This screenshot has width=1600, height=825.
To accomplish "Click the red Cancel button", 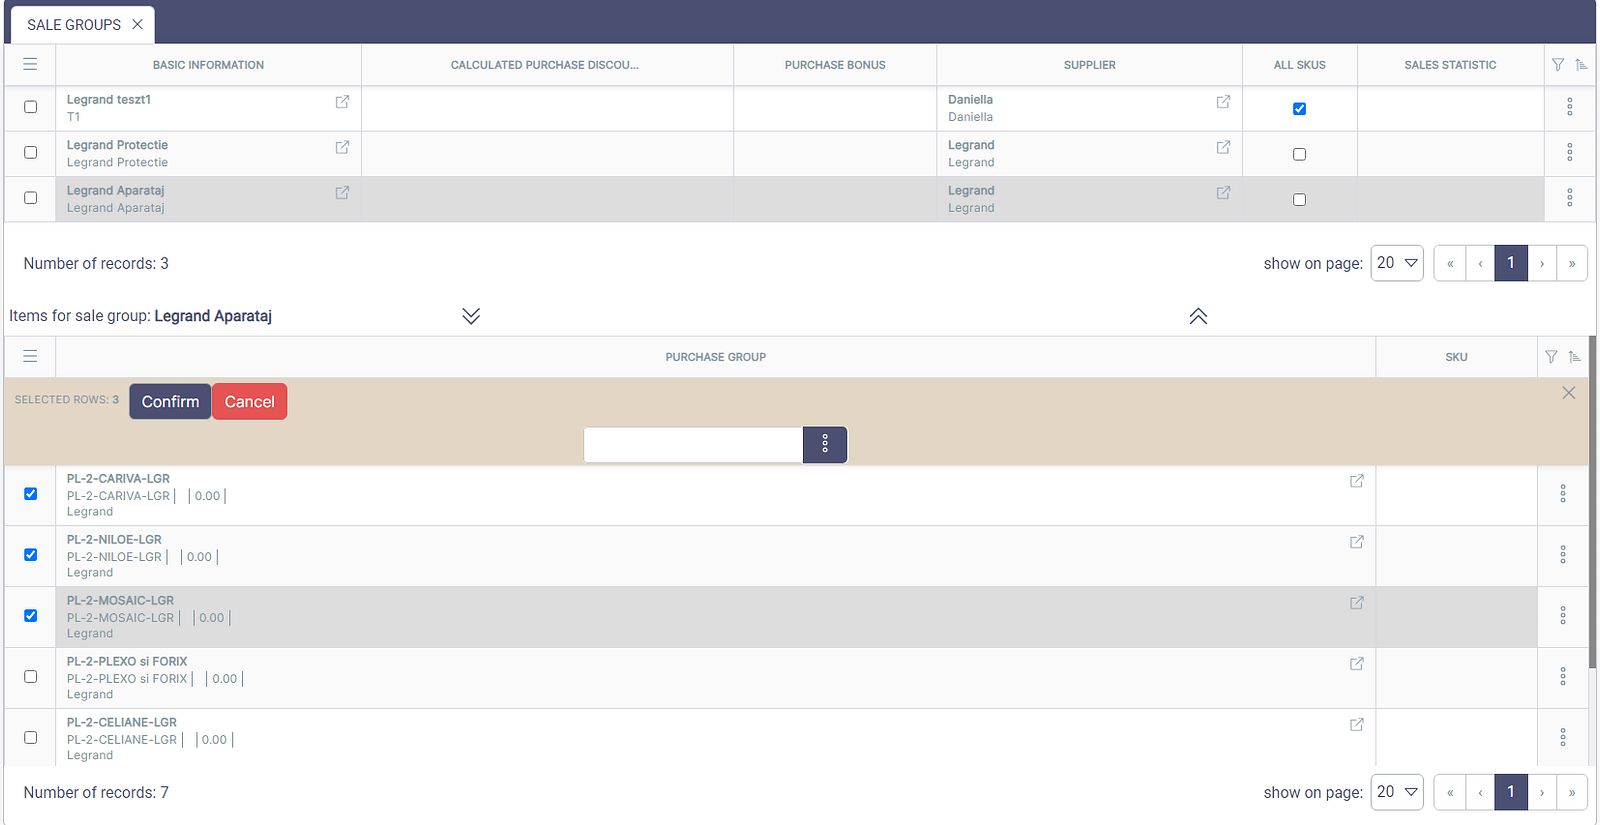I will tap(249, 402).
